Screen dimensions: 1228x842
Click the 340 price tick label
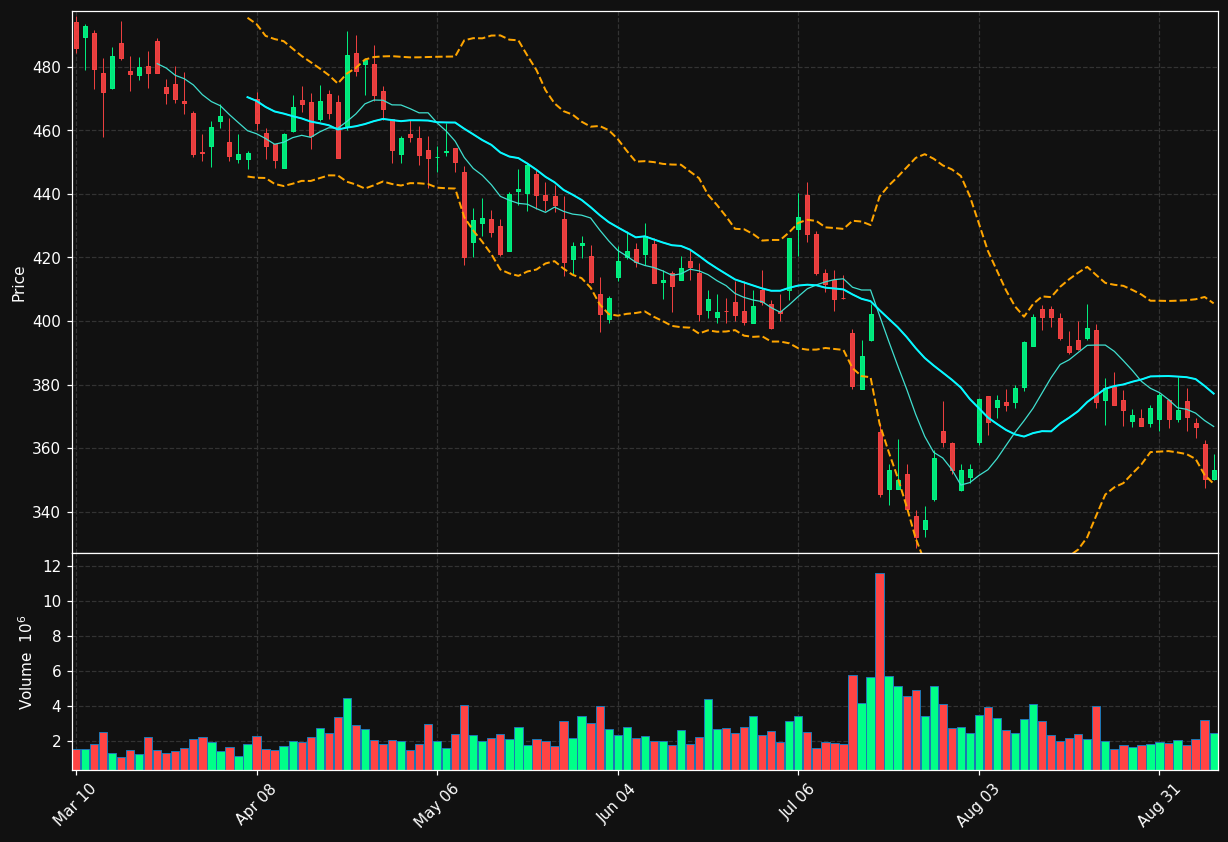48,513
